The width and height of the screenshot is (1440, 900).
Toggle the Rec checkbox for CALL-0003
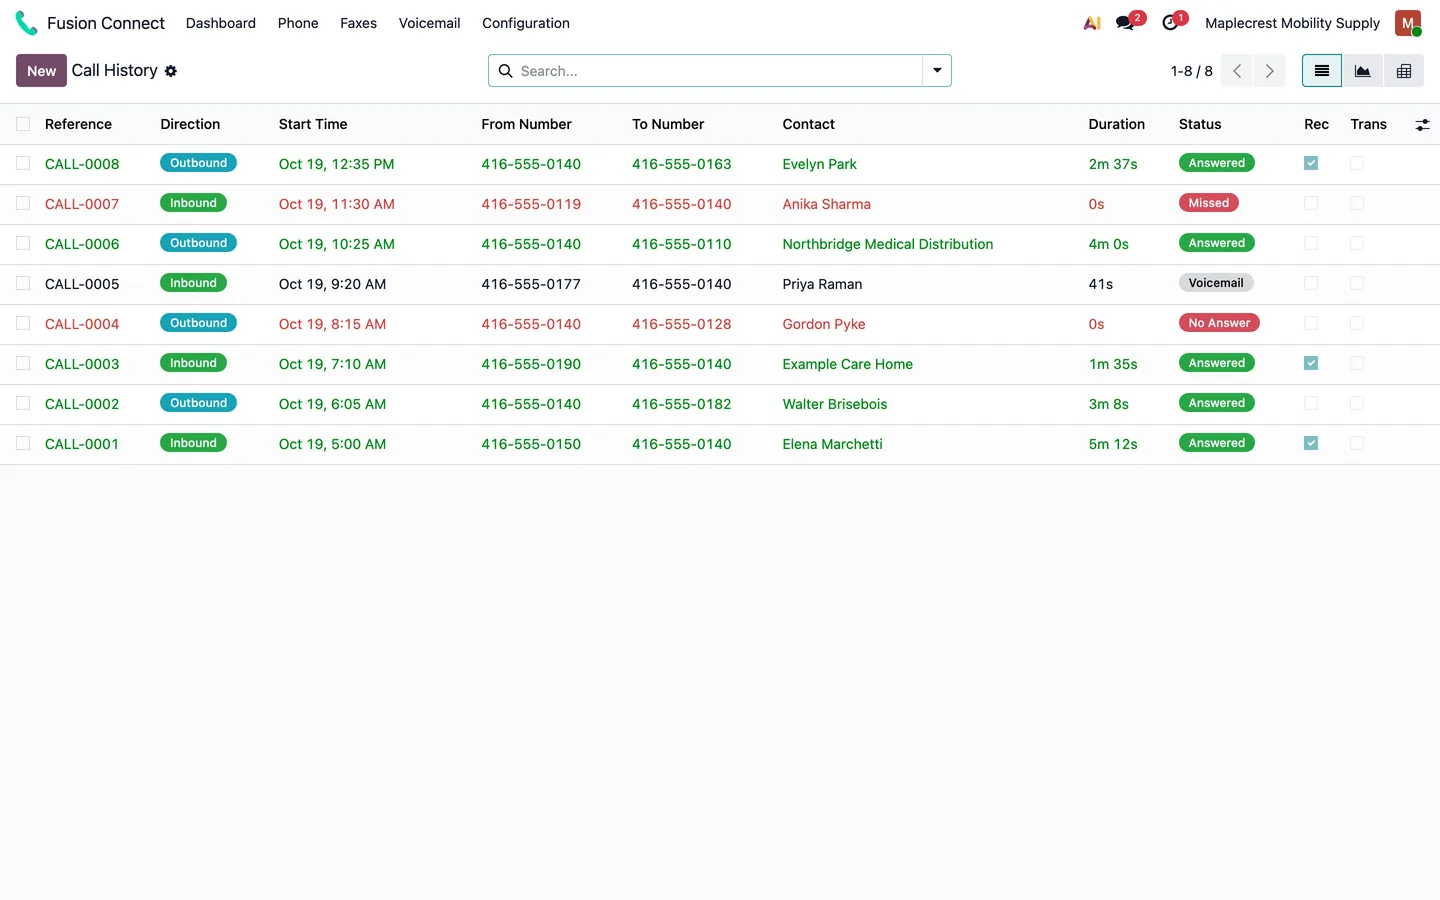[x=1311, y=363]
